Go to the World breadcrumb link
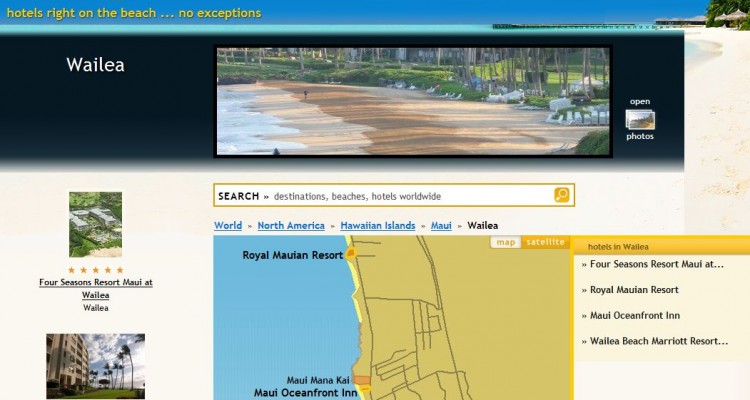This screenshot has width=750, height=400. [228, 226]
